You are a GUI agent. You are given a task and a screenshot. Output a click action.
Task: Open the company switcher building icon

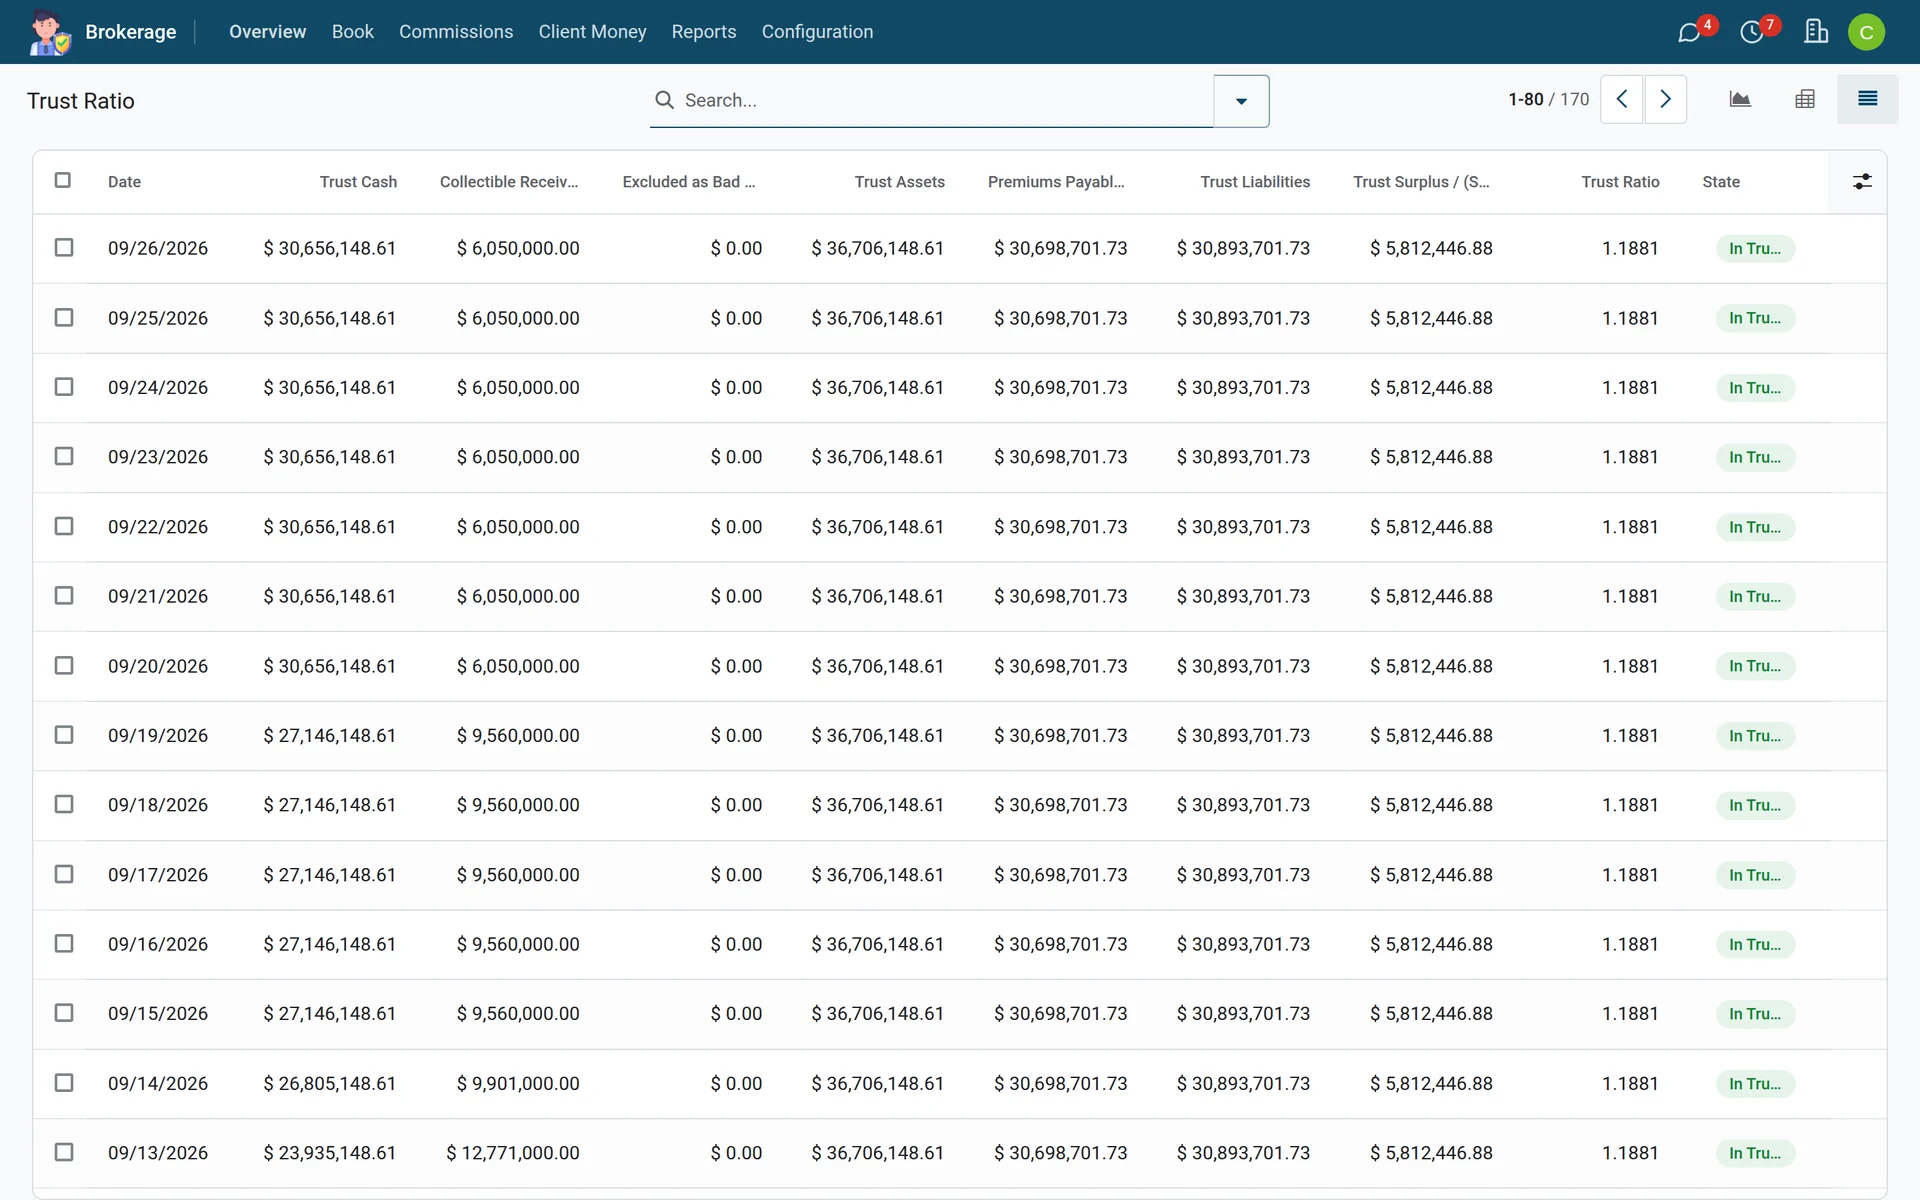pyautogui.click(x=1816, y=32)
